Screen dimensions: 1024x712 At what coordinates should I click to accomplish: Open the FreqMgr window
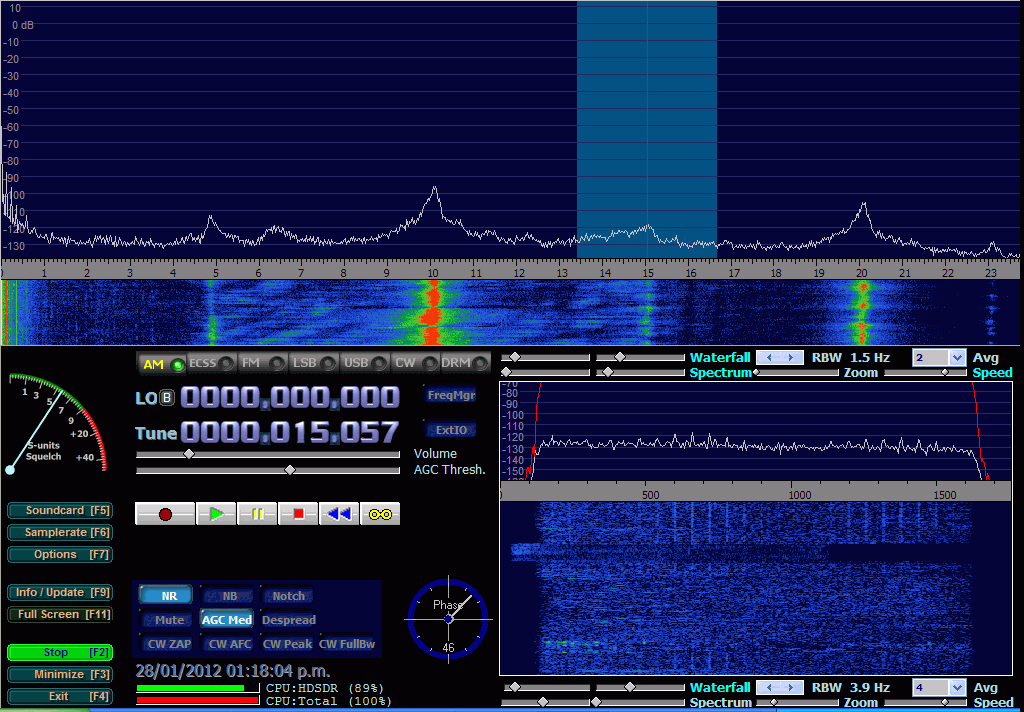pos(448,394)
